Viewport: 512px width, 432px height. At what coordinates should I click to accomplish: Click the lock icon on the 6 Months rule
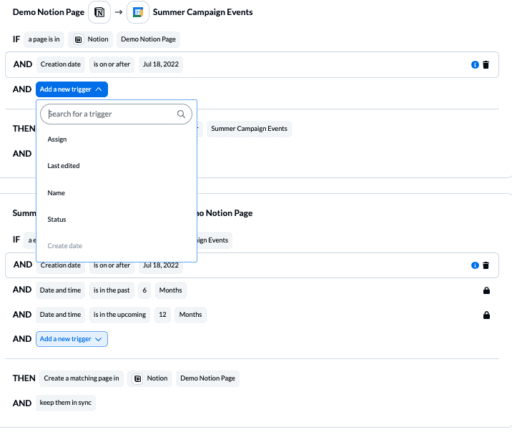(x=486, y=290)
